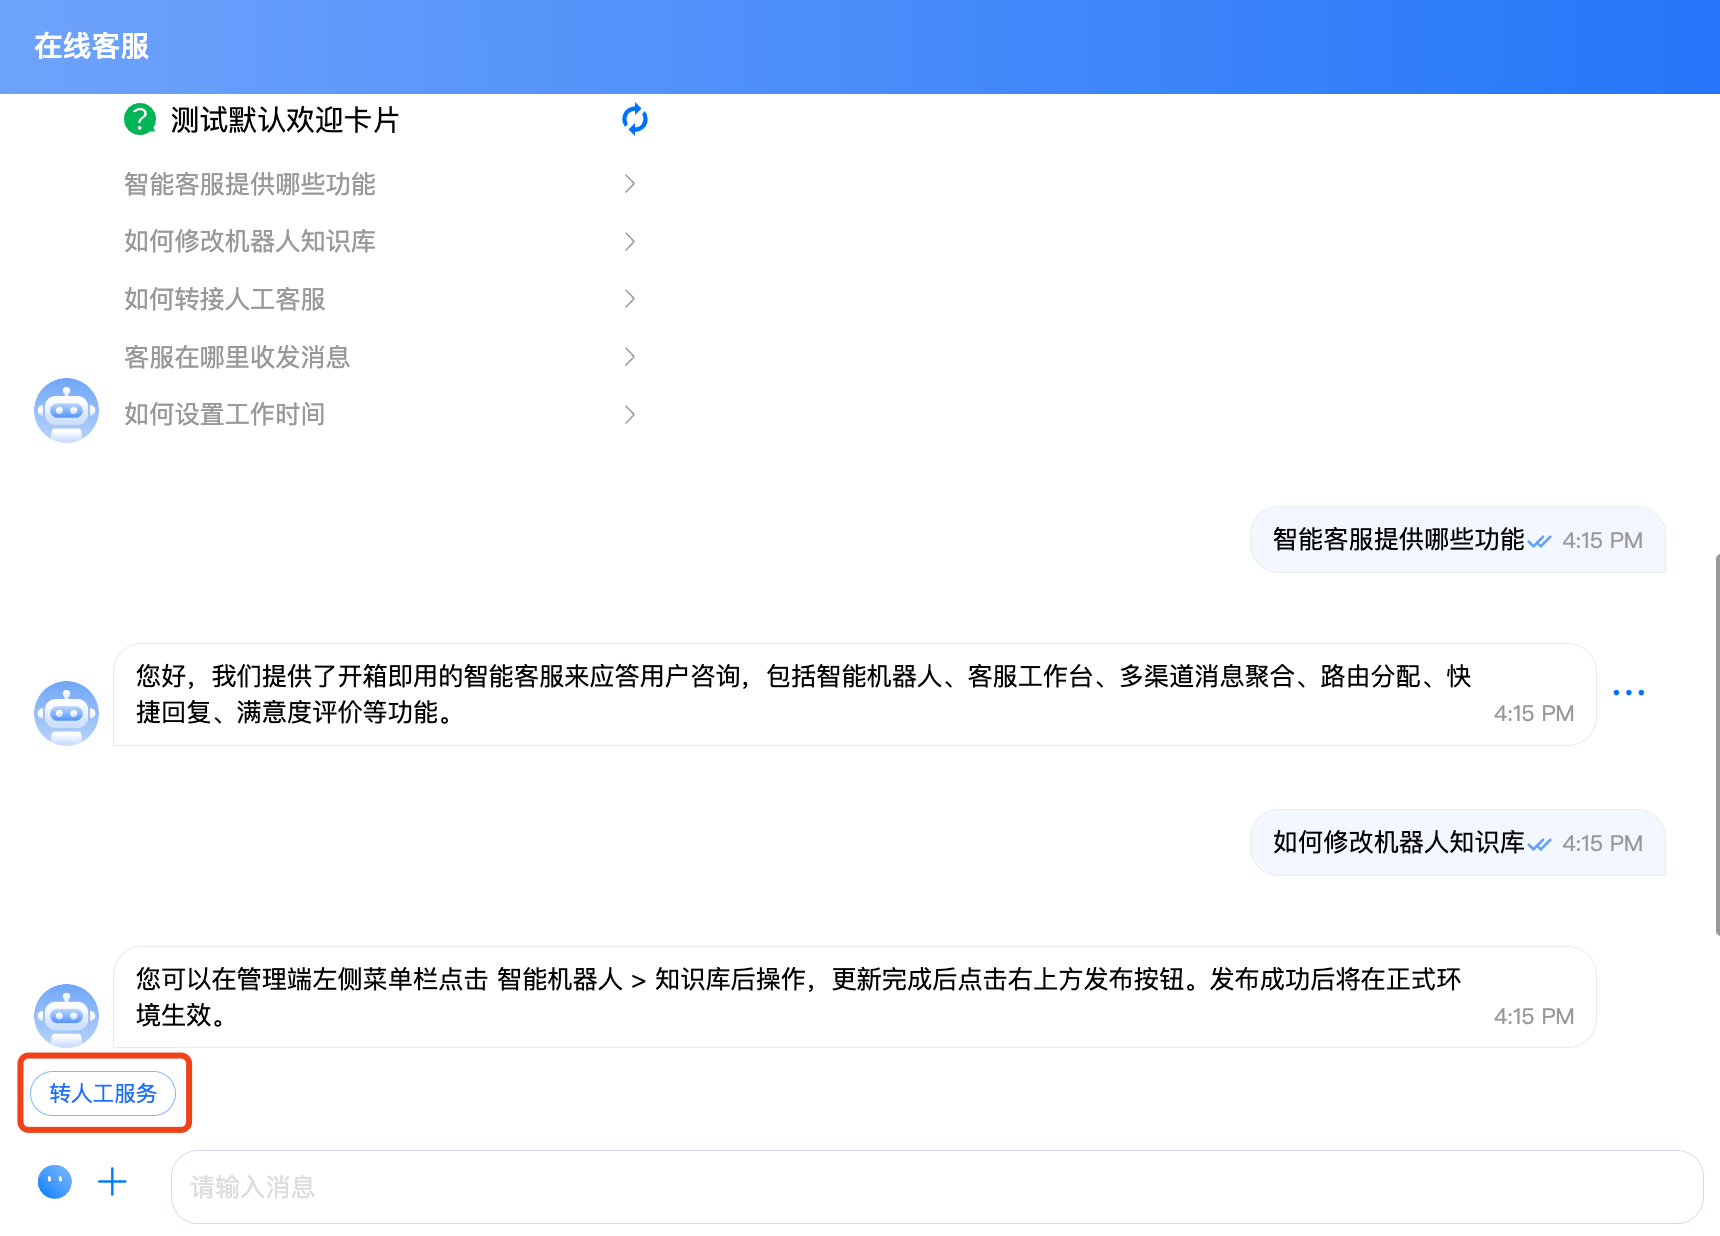Click the robot avatar beside the 您好 reply

[67, 713]
